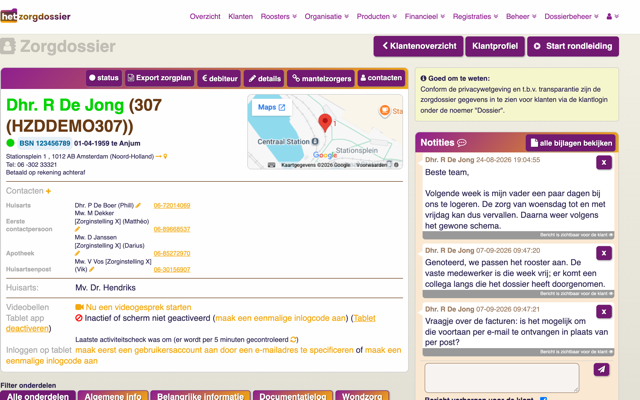The image size is (640, 400).
Task: Delete the note dated 24-08-2026 19:04:55
Action: (604, 162)
